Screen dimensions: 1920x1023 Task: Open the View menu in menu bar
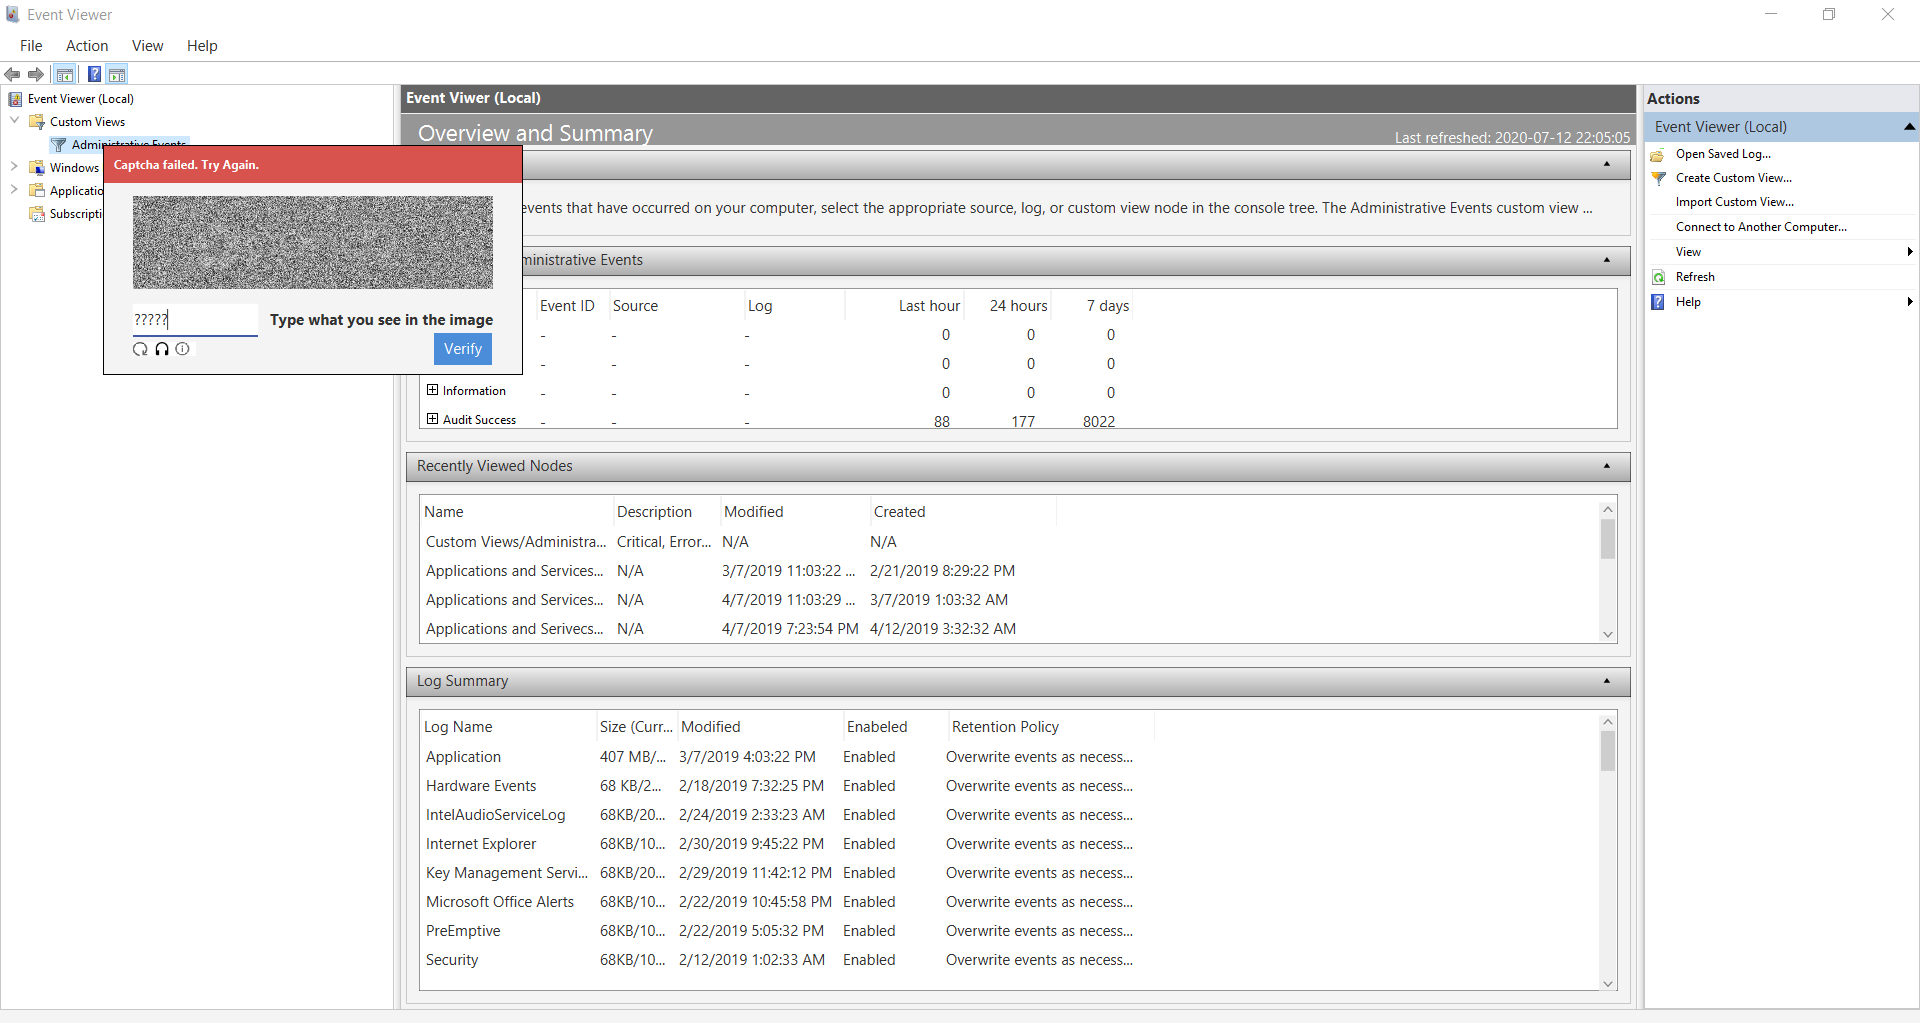tap(147, 46)
